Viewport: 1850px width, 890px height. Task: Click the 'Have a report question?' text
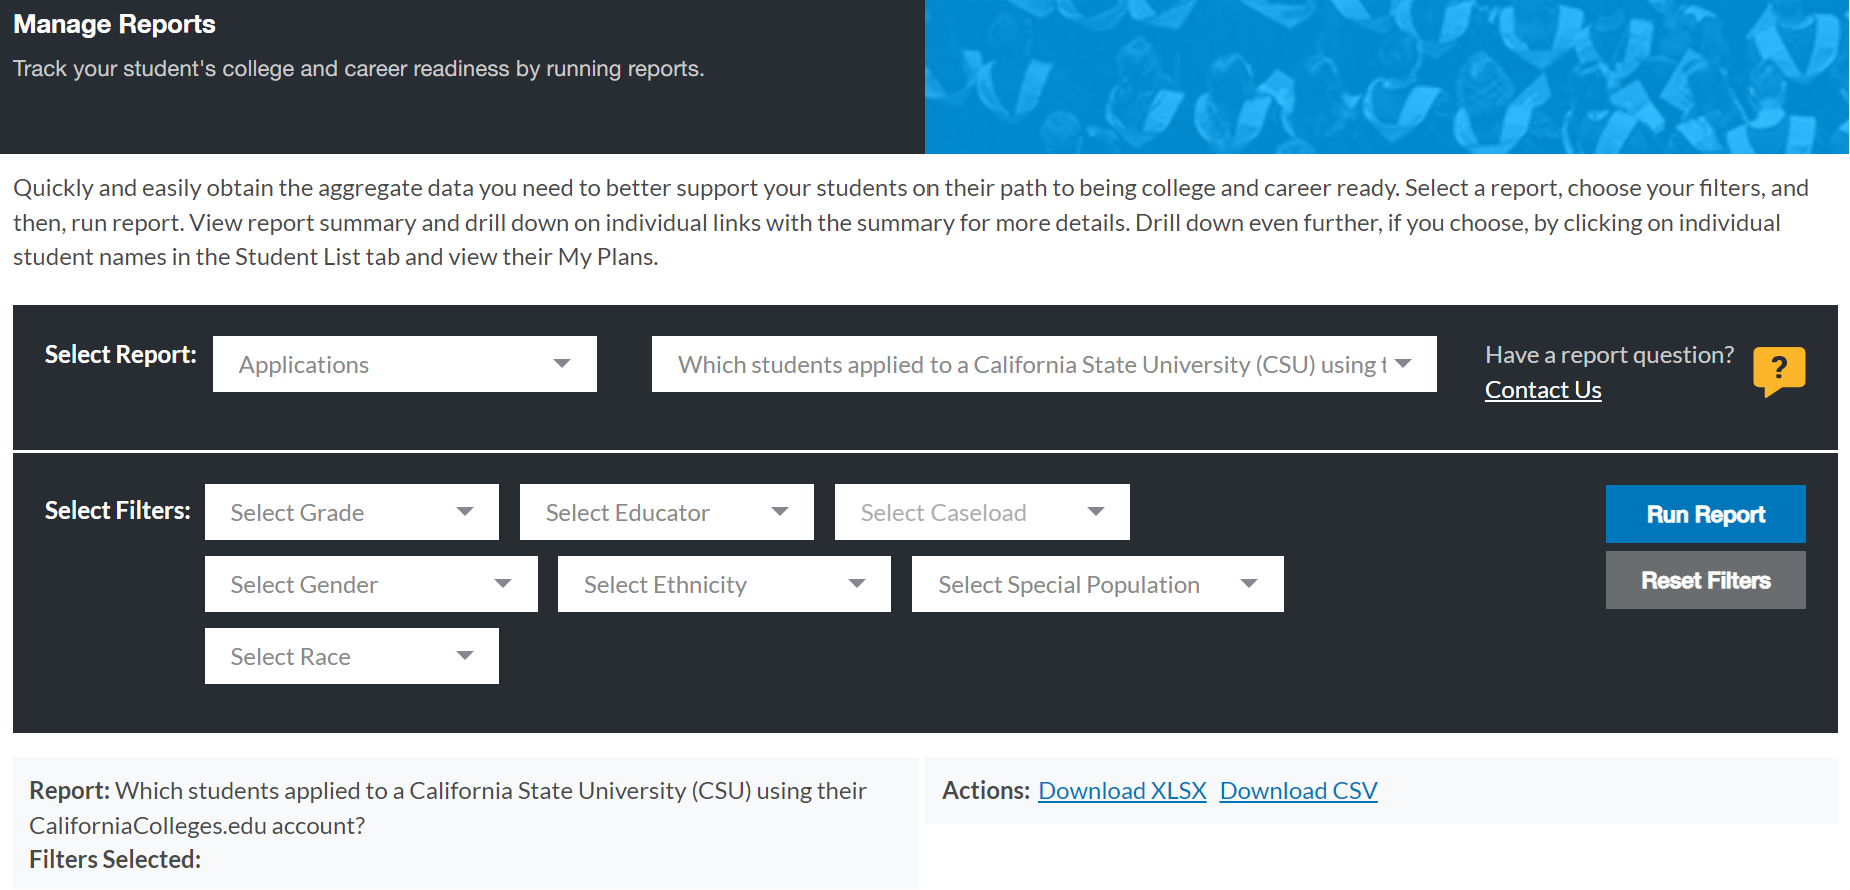click(x=1609, y=355)
